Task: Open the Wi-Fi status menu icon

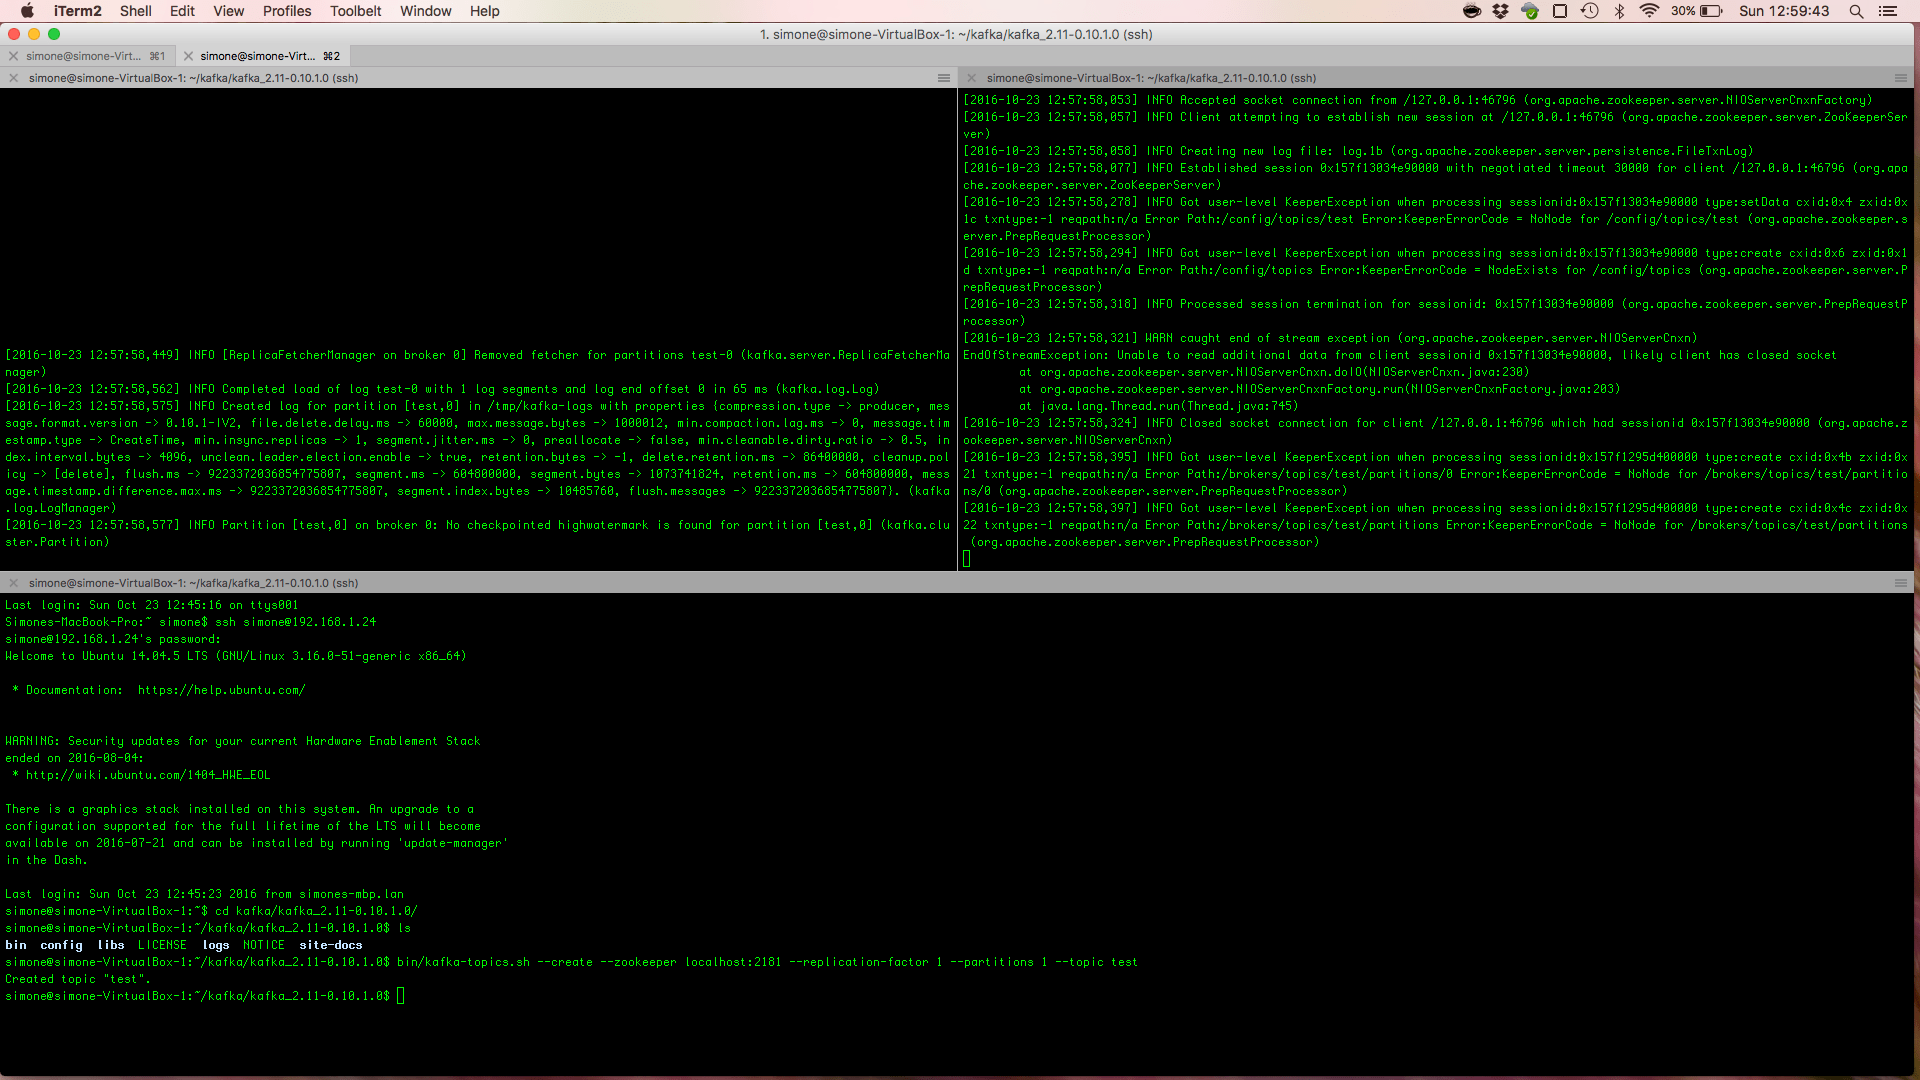Action: [x=1649, y=12]
